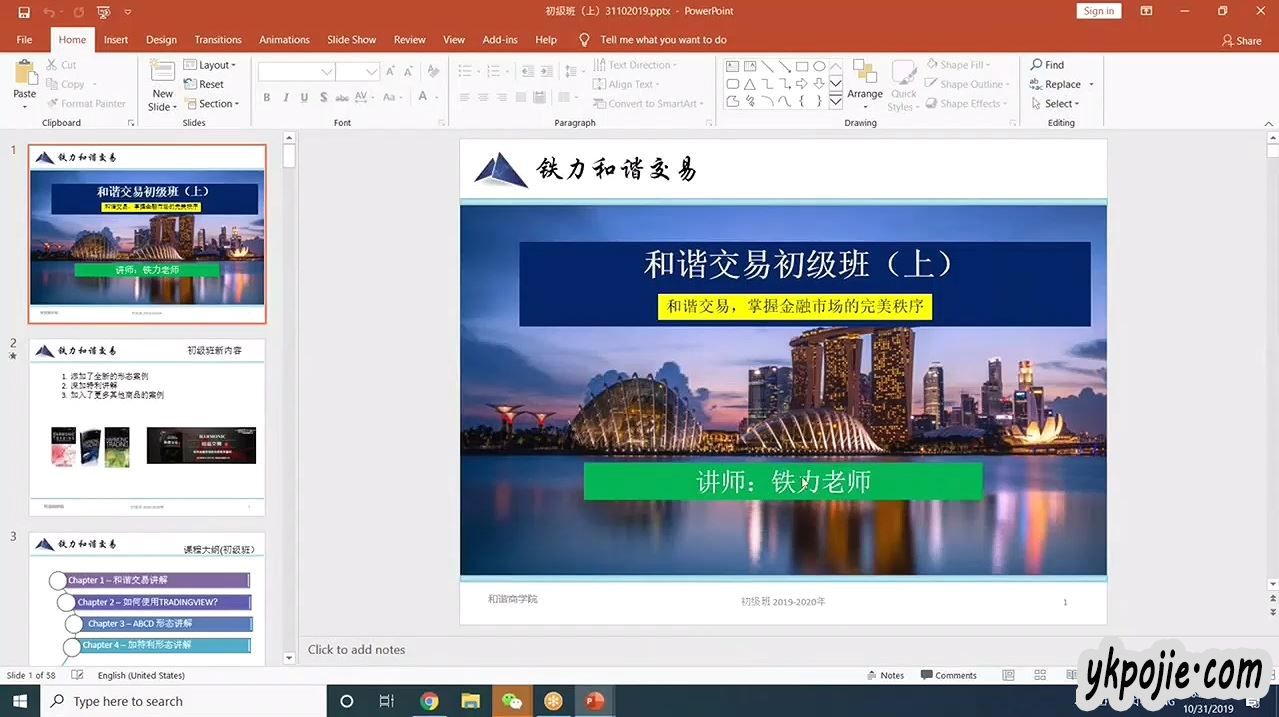Toggle Bold text formatting
1279x717 pixels.
tap(267, 98)
